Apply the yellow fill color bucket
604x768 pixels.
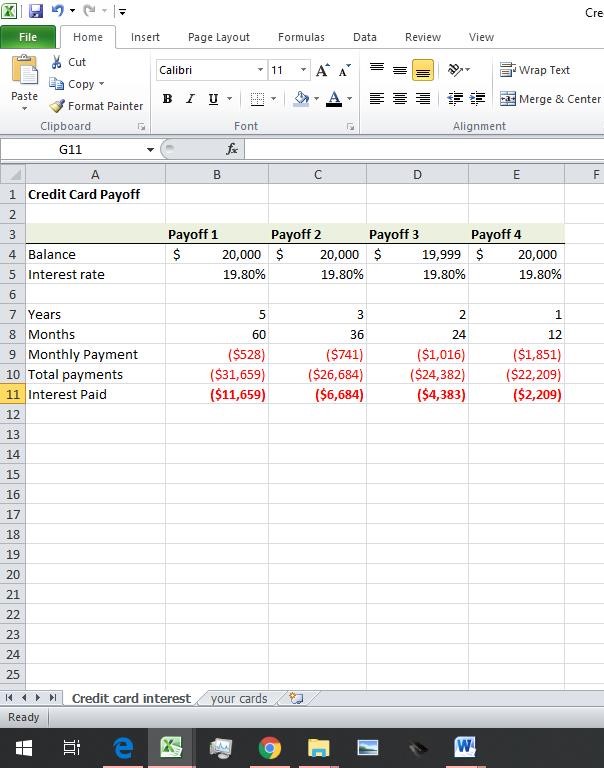pos(301,99)
